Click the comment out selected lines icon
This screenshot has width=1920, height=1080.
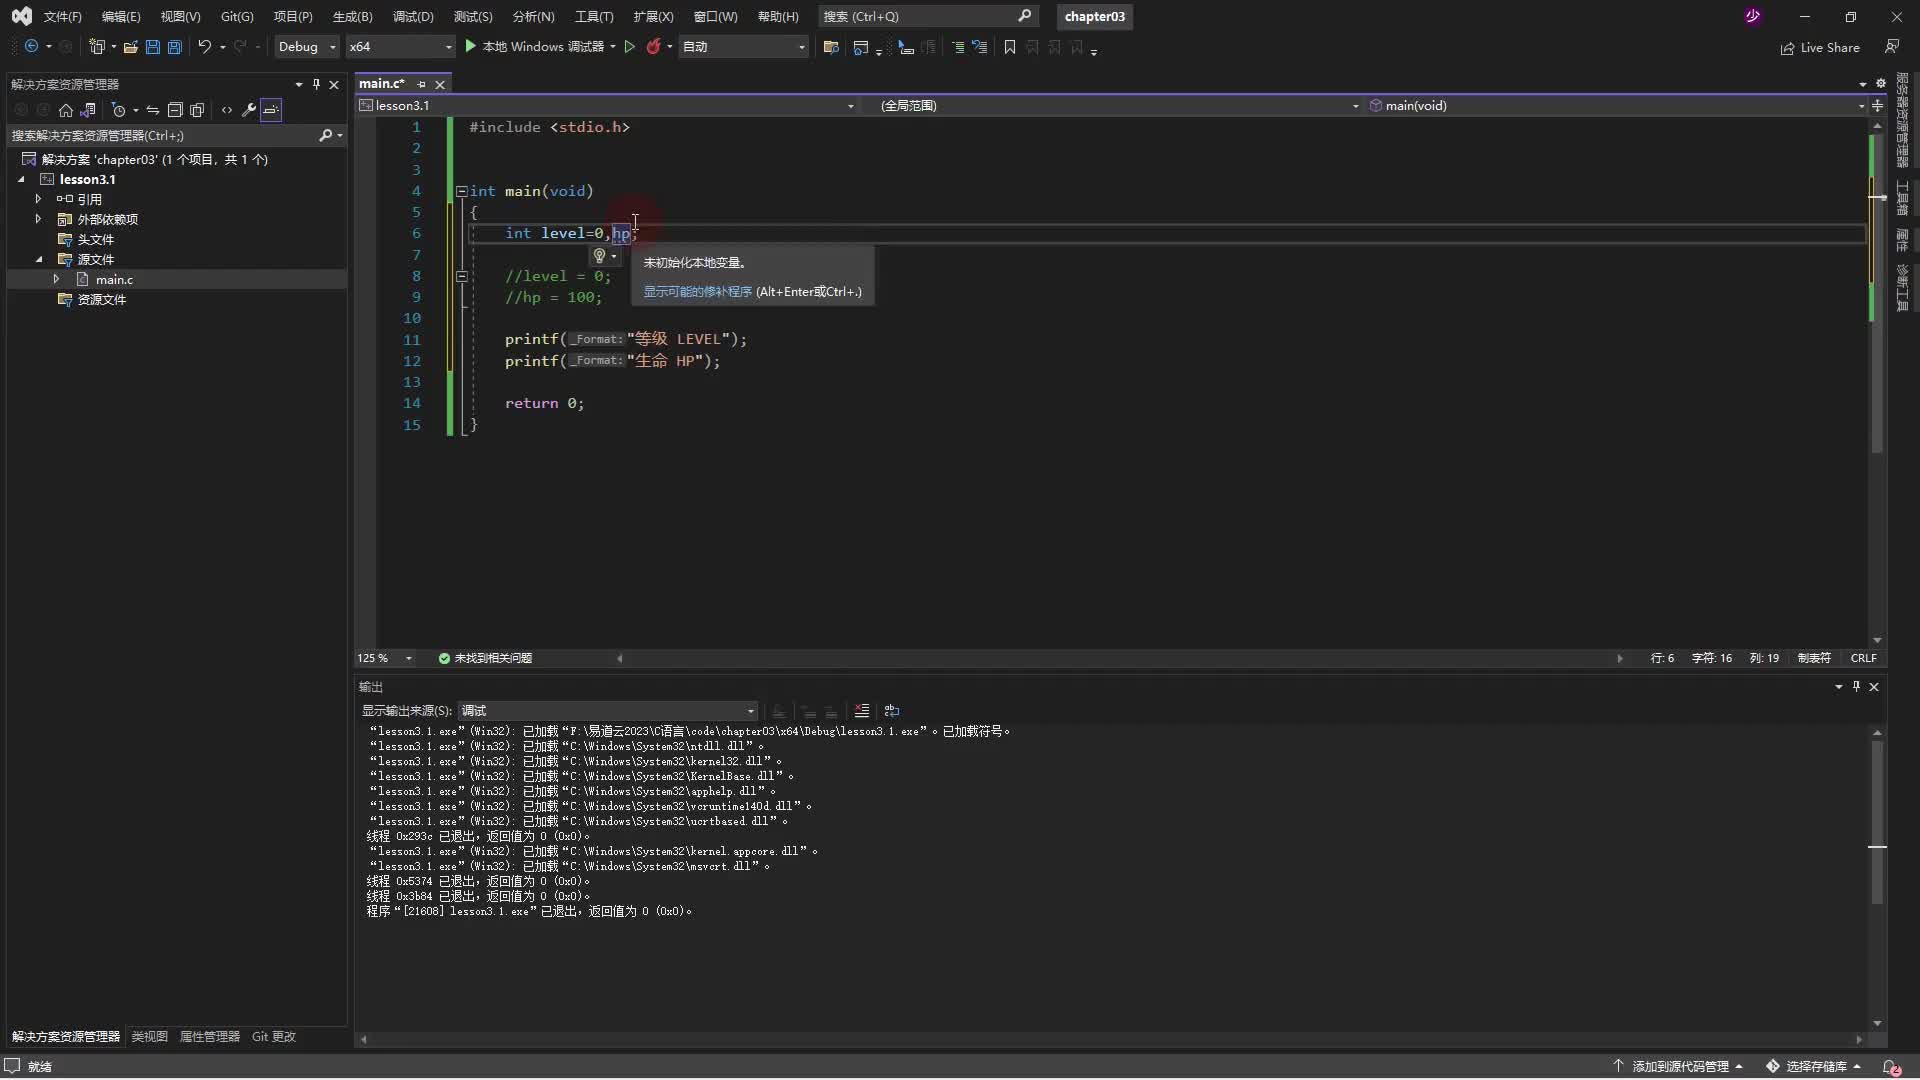957,47
